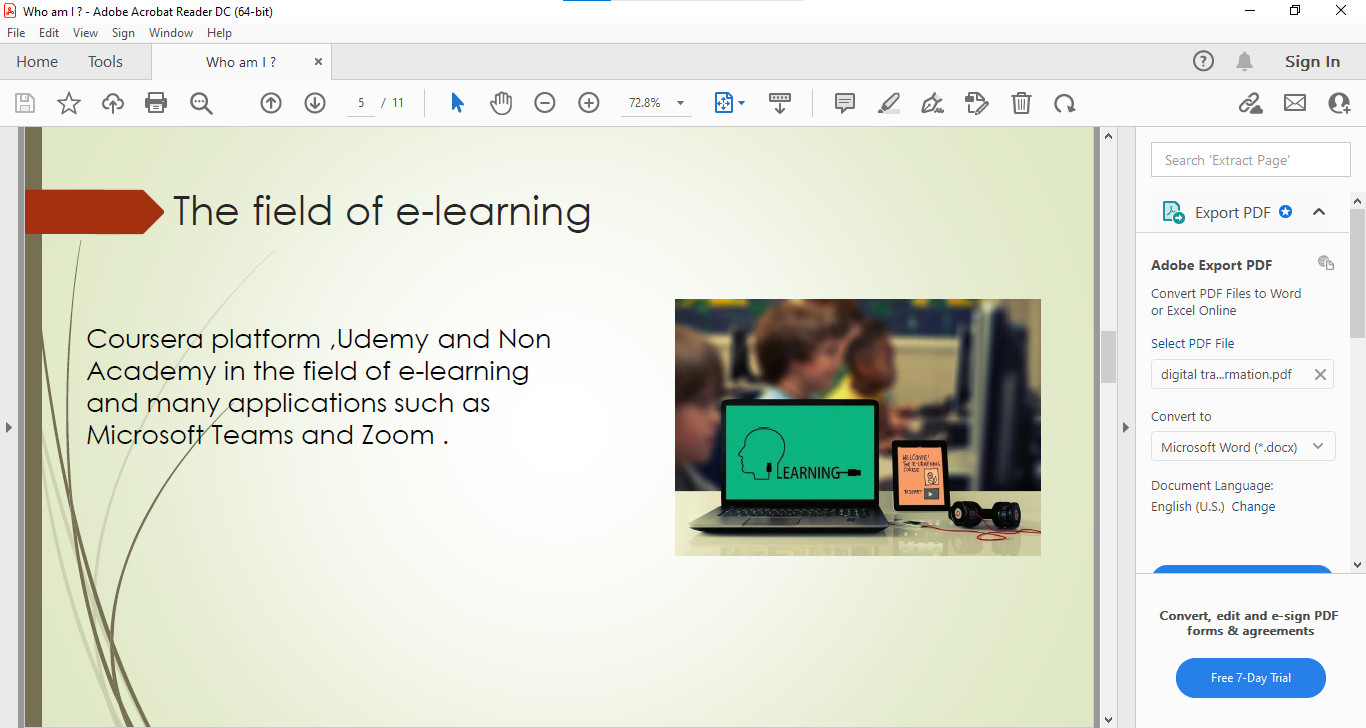
Task: Open the Add Sticky Note comment tool
Action: point(844,102)
